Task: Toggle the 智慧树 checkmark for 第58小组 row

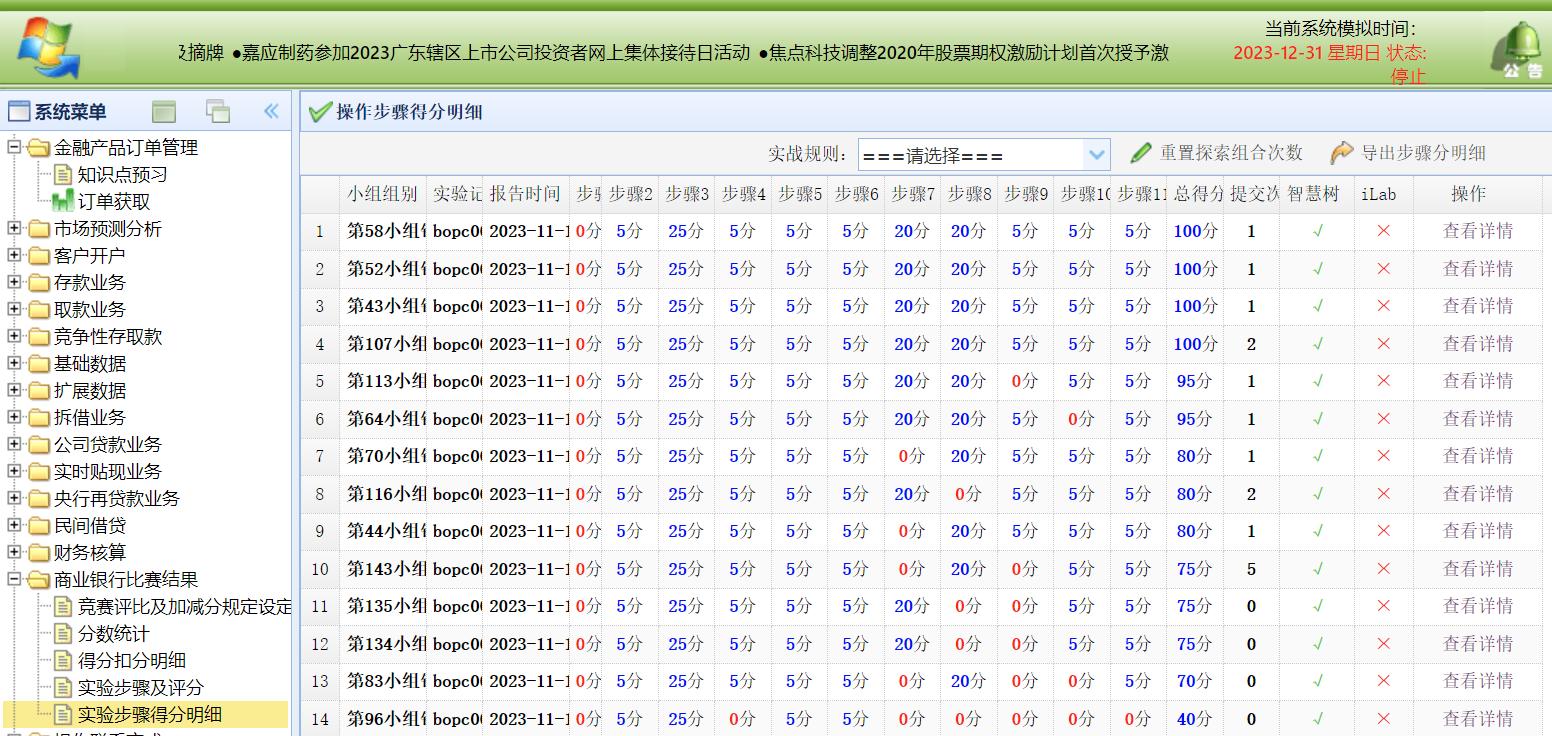Action: tap(1316, 231)
